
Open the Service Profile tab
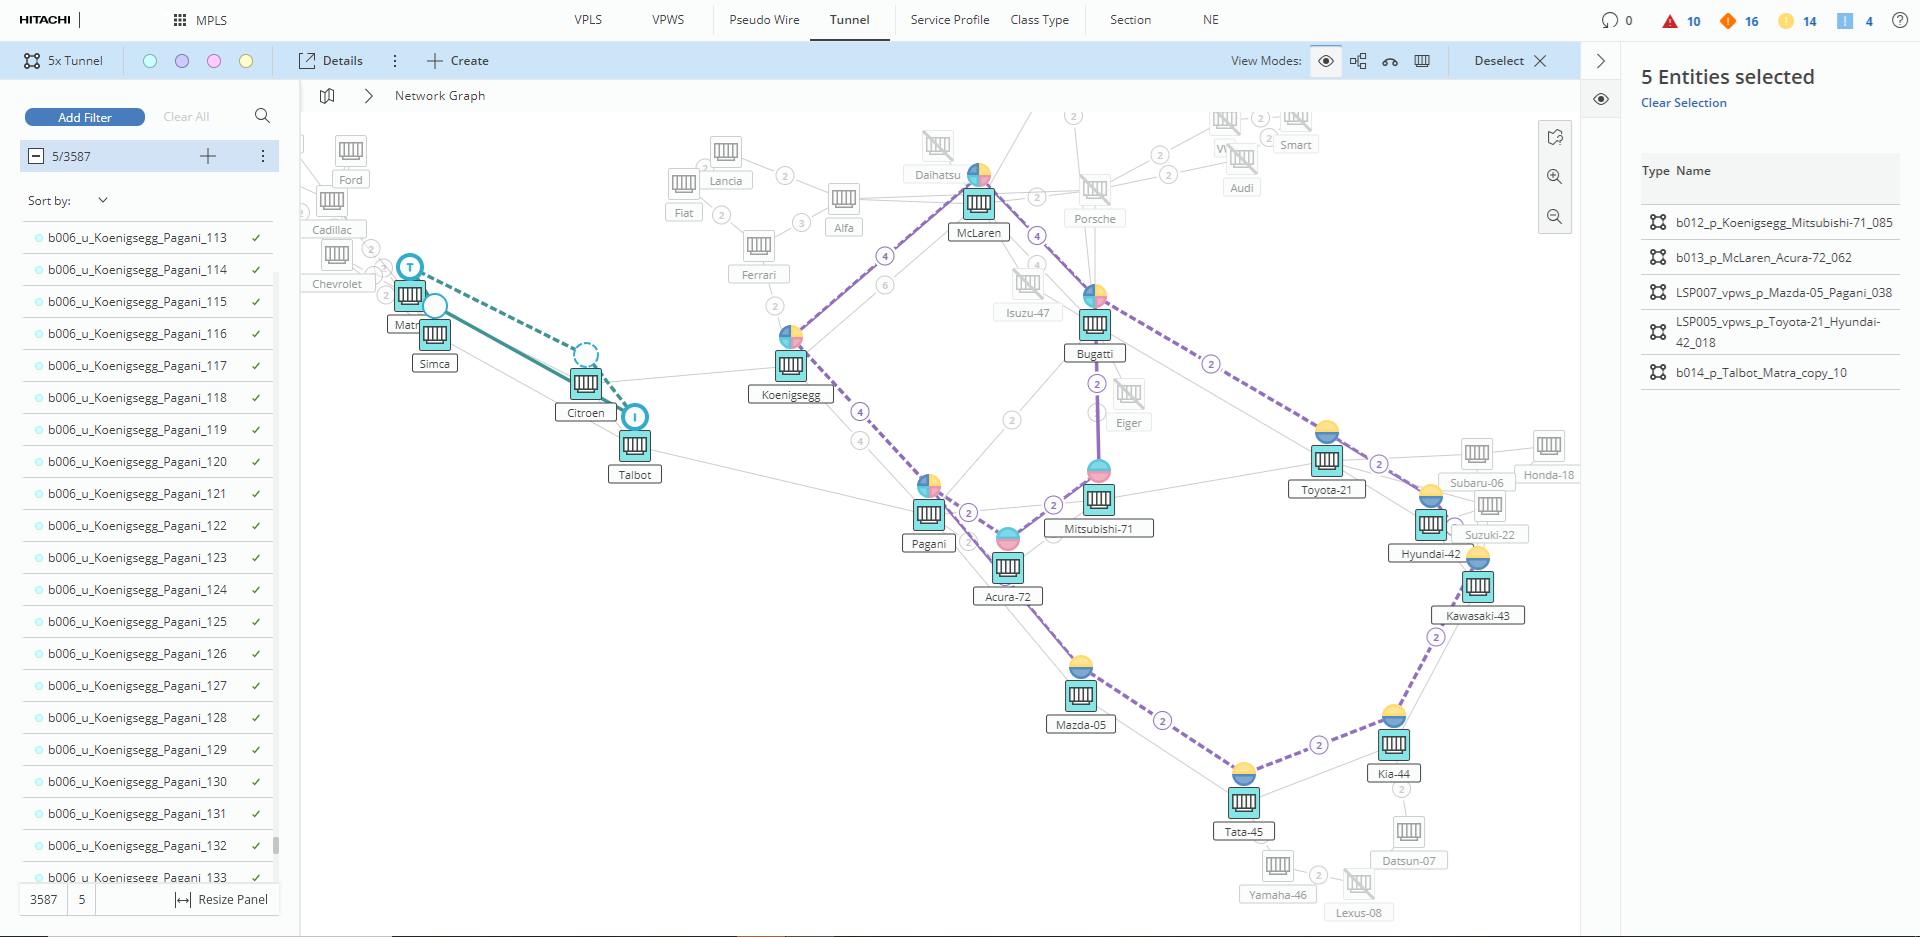click(949, 20)
